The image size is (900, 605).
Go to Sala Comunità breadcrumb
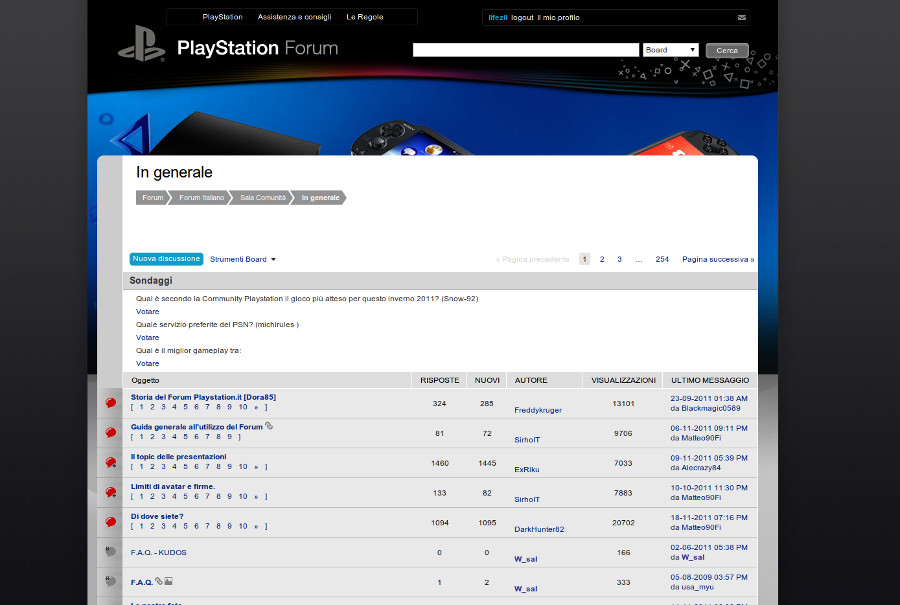click(263, 197)
